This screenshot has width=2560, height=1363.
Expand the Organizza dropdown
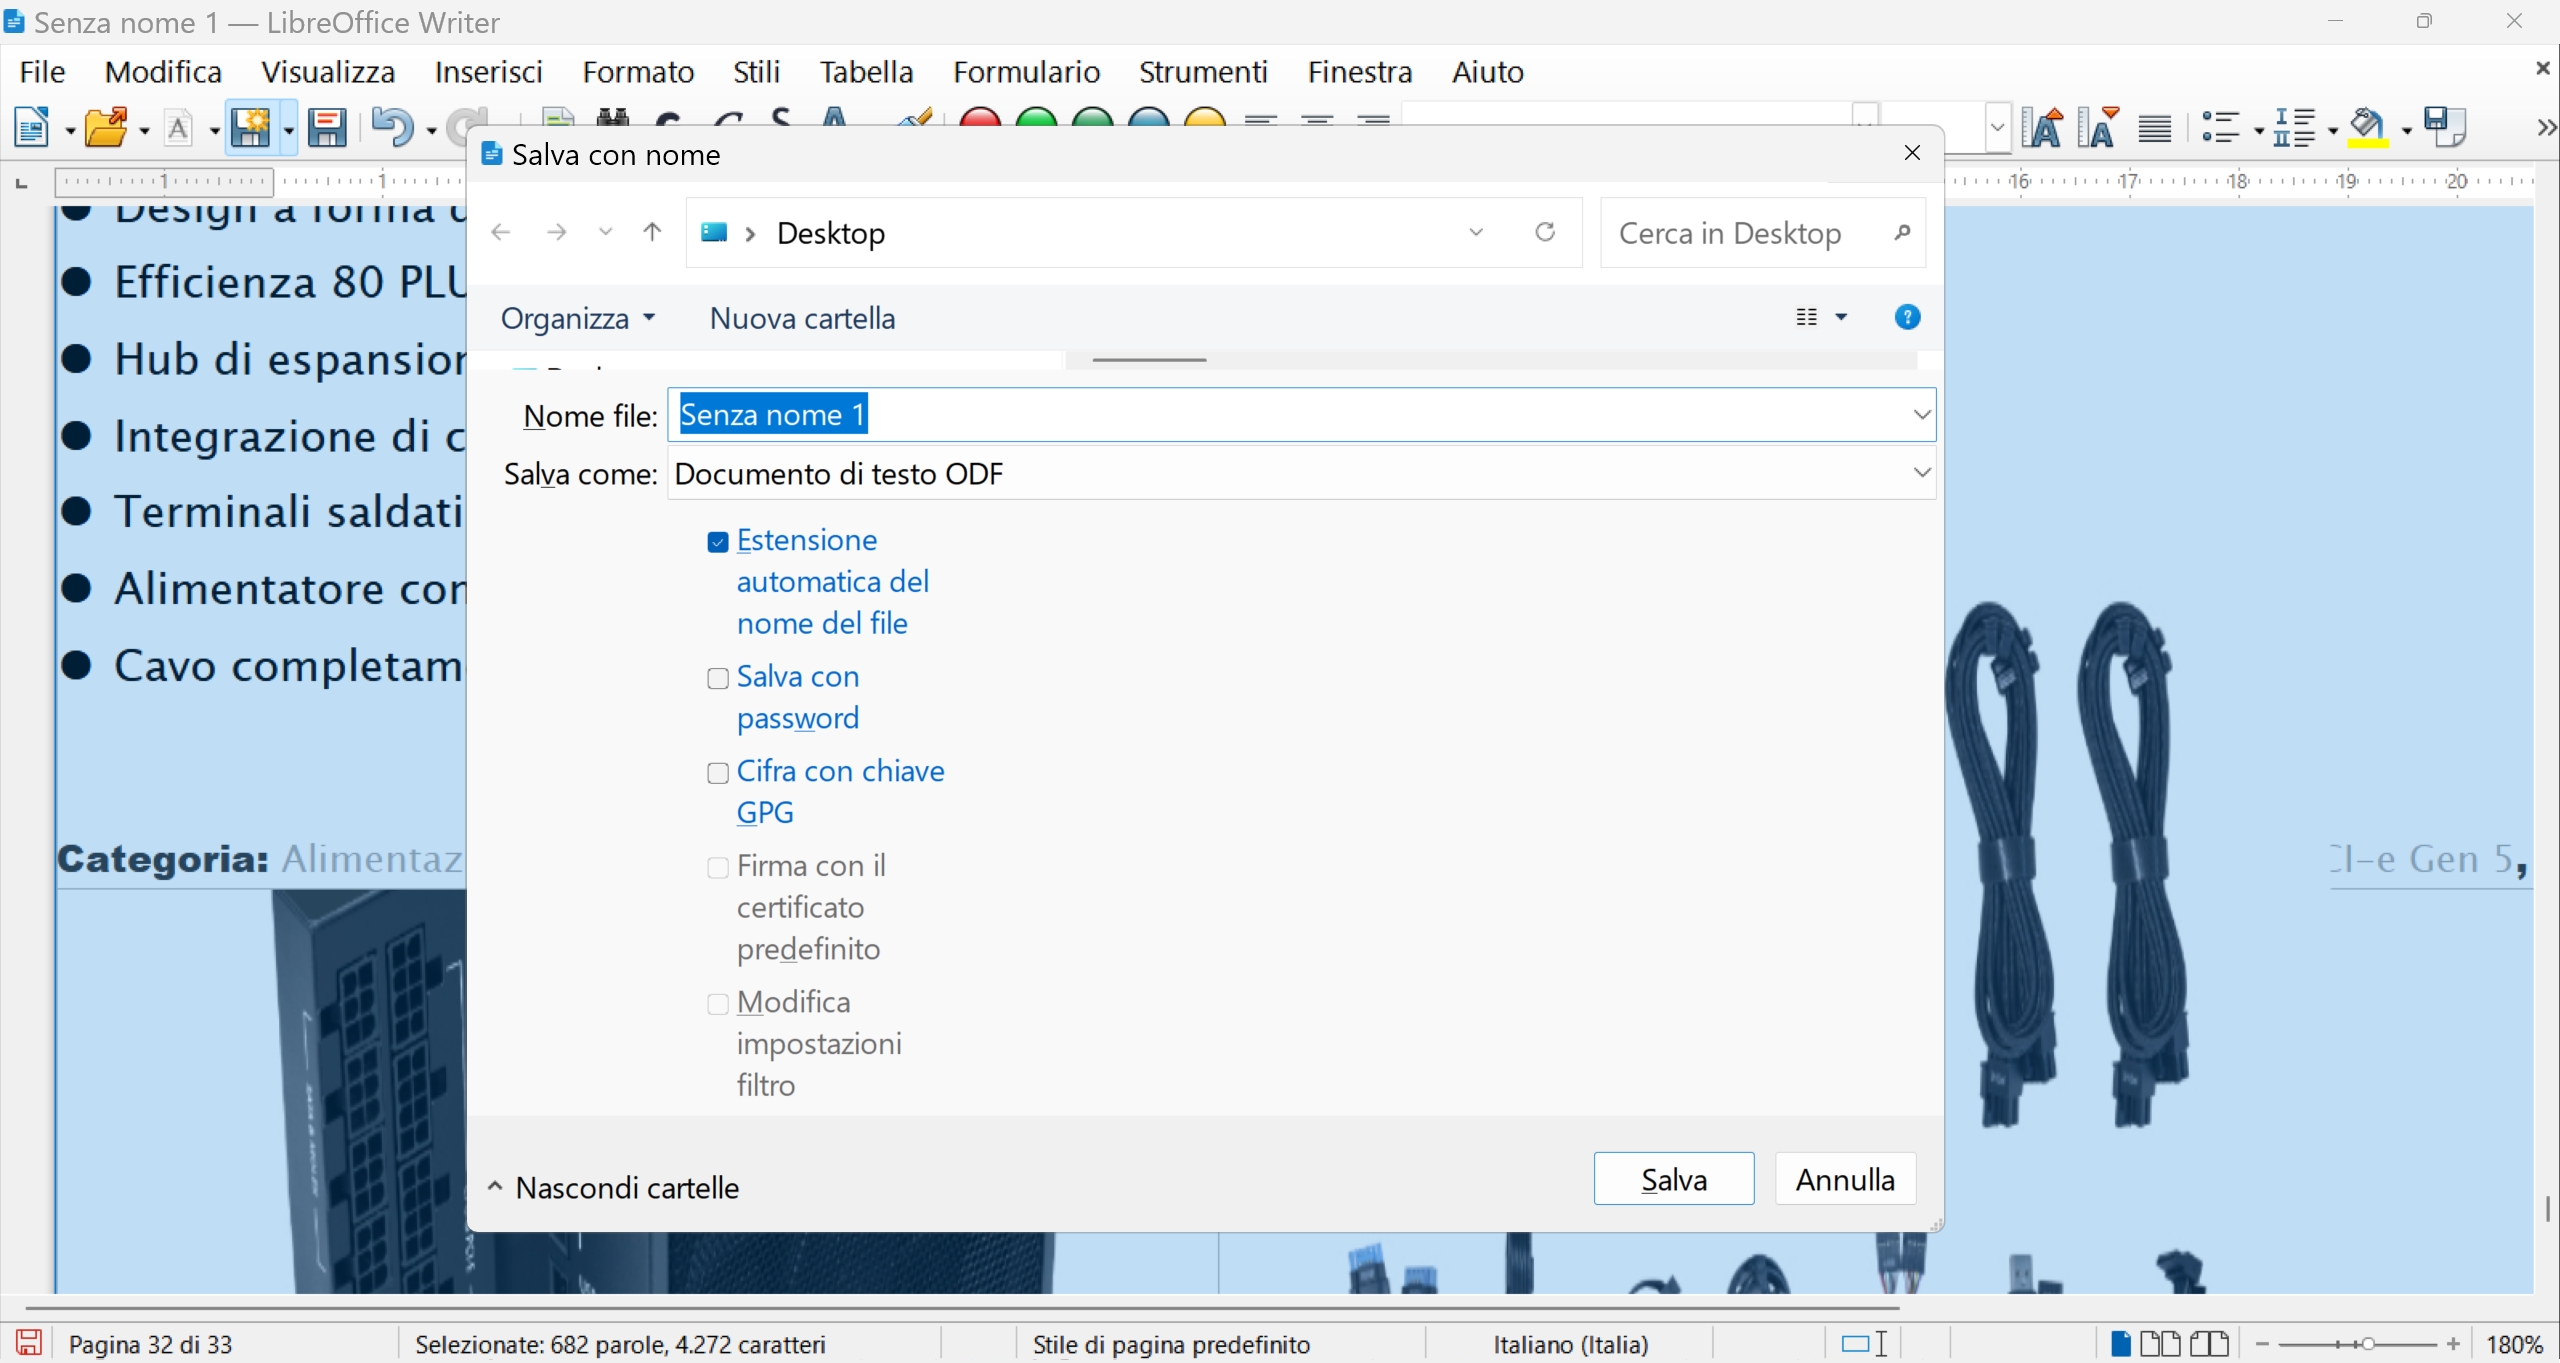coord(577,318)
